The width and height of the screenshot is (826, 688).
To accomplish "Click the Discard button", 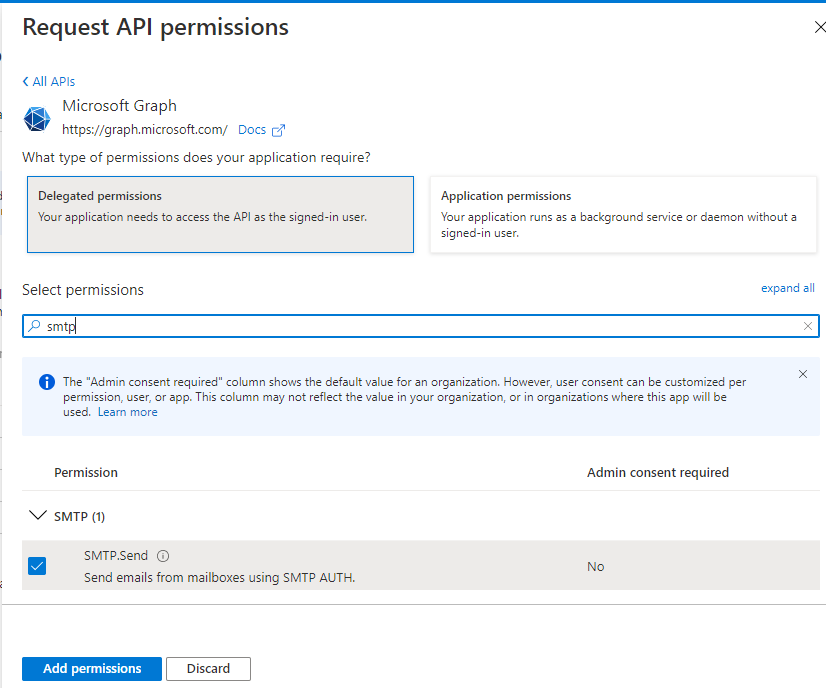I will (208, 669).
